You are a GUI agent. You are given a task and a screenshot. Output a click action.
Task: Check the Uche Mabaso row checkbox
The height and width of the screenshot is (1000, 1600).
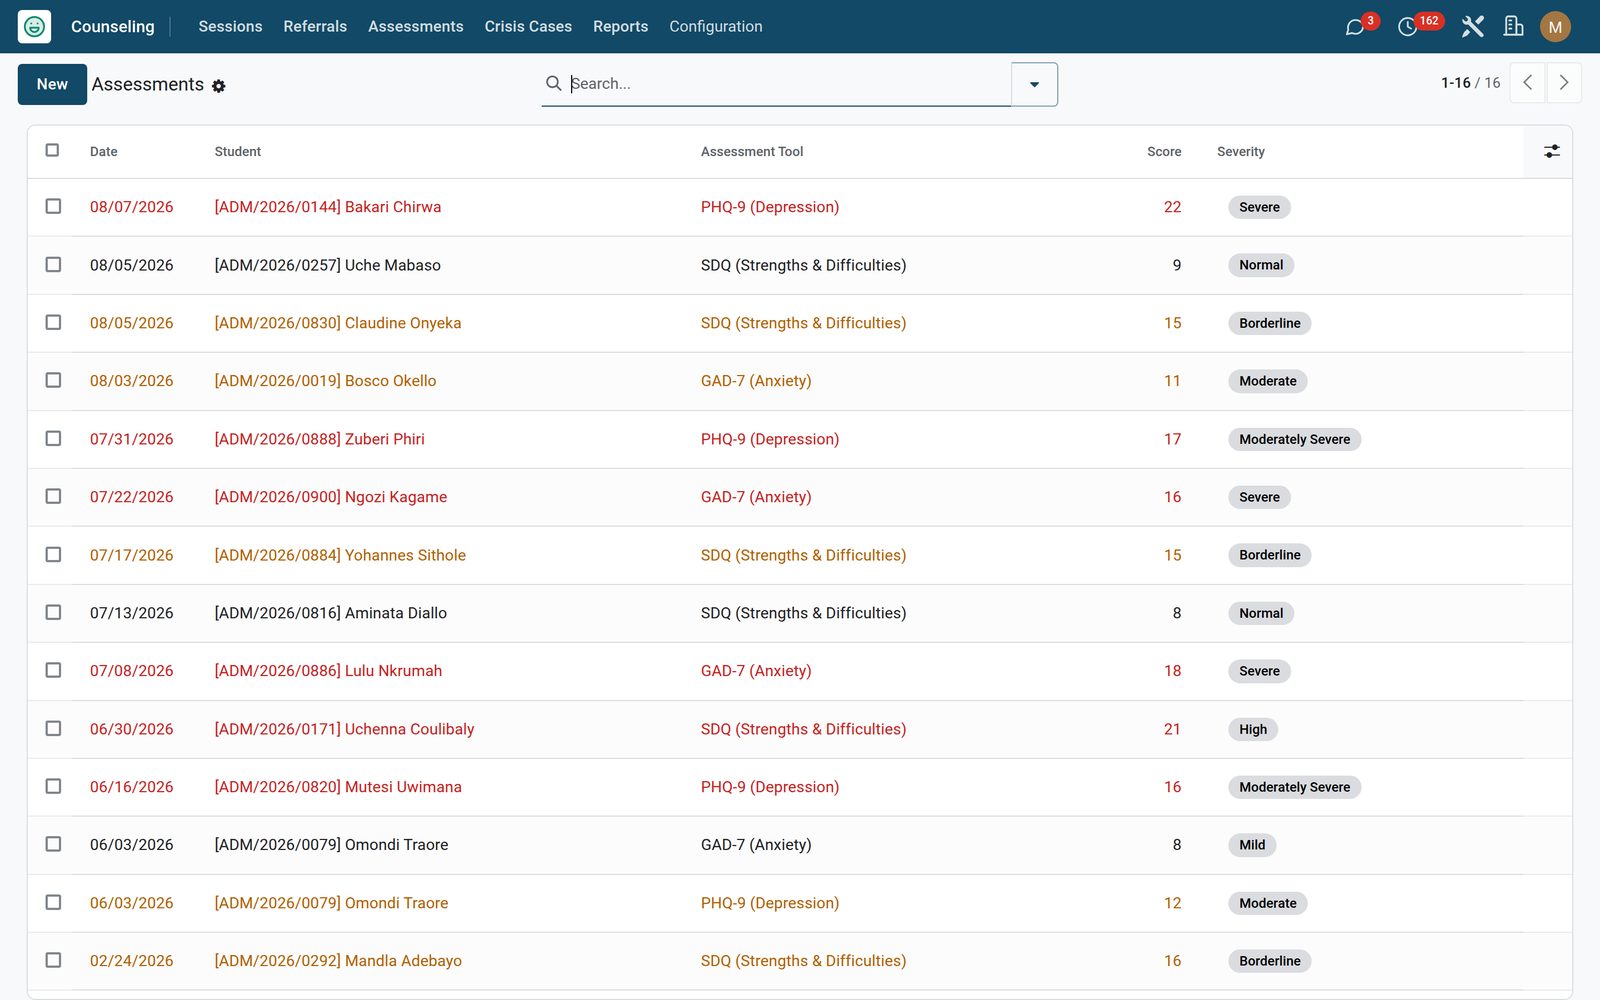53,264
